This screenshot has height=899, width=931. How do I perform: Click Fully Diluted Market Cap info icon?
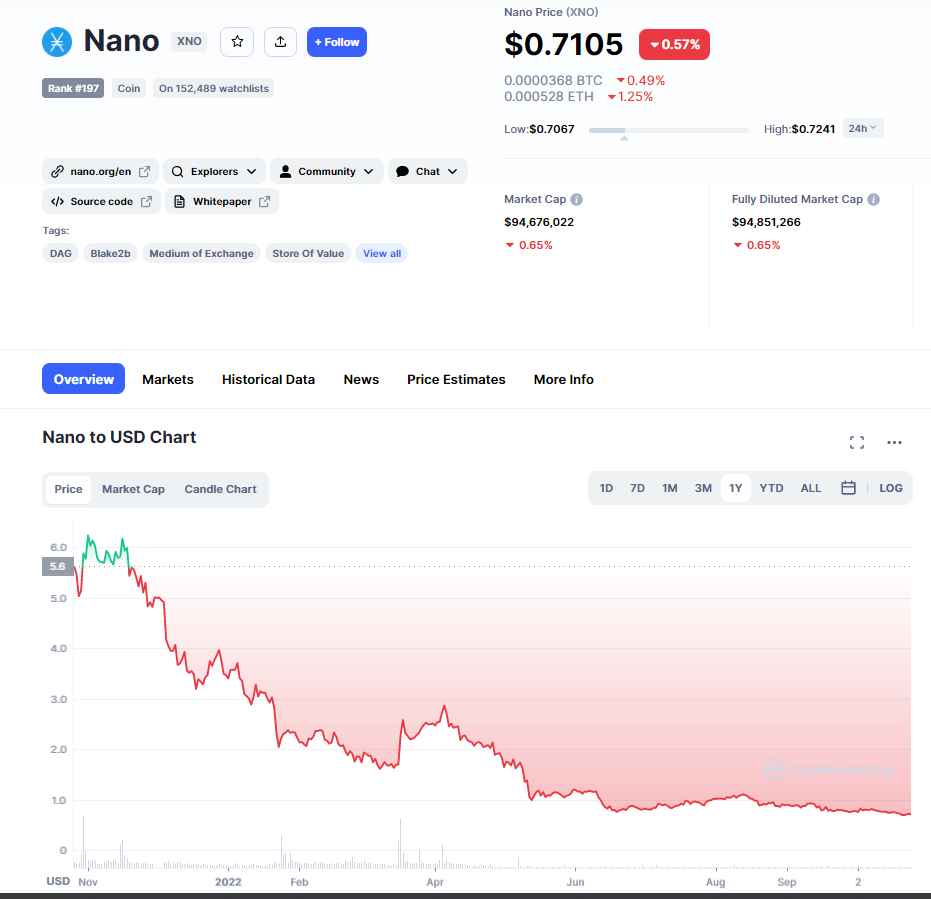point(873,200)
